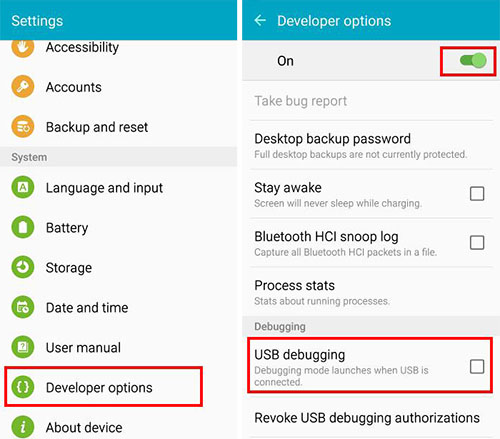
Task: Go back with the header arrow
Action: [260, 21]
